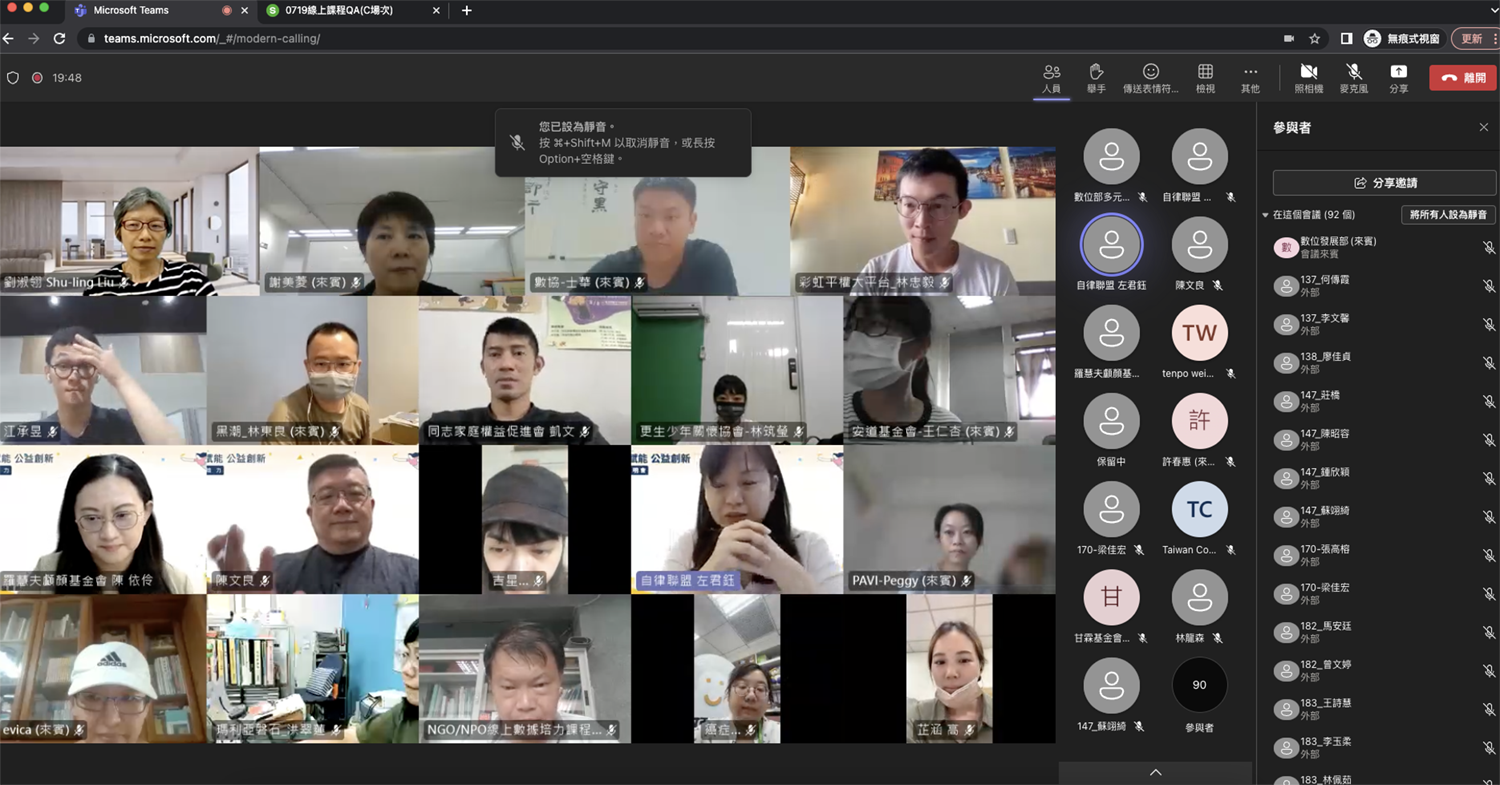
Task: Click the 分享邀請 share invite button
Action: tap(1384, 183)
